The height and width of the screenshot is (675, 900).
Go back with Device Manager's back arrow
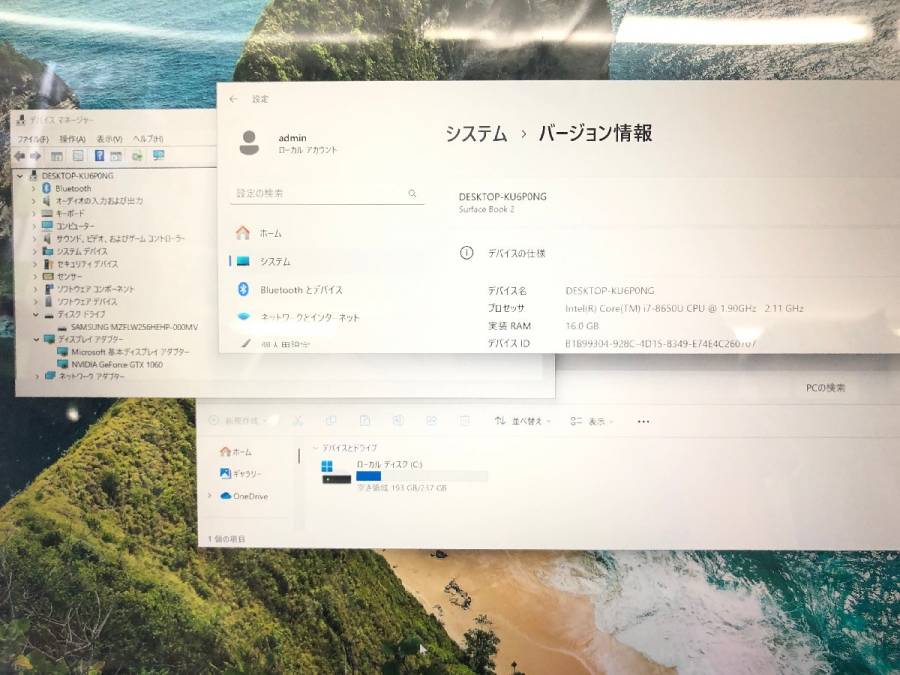[20, 156]
